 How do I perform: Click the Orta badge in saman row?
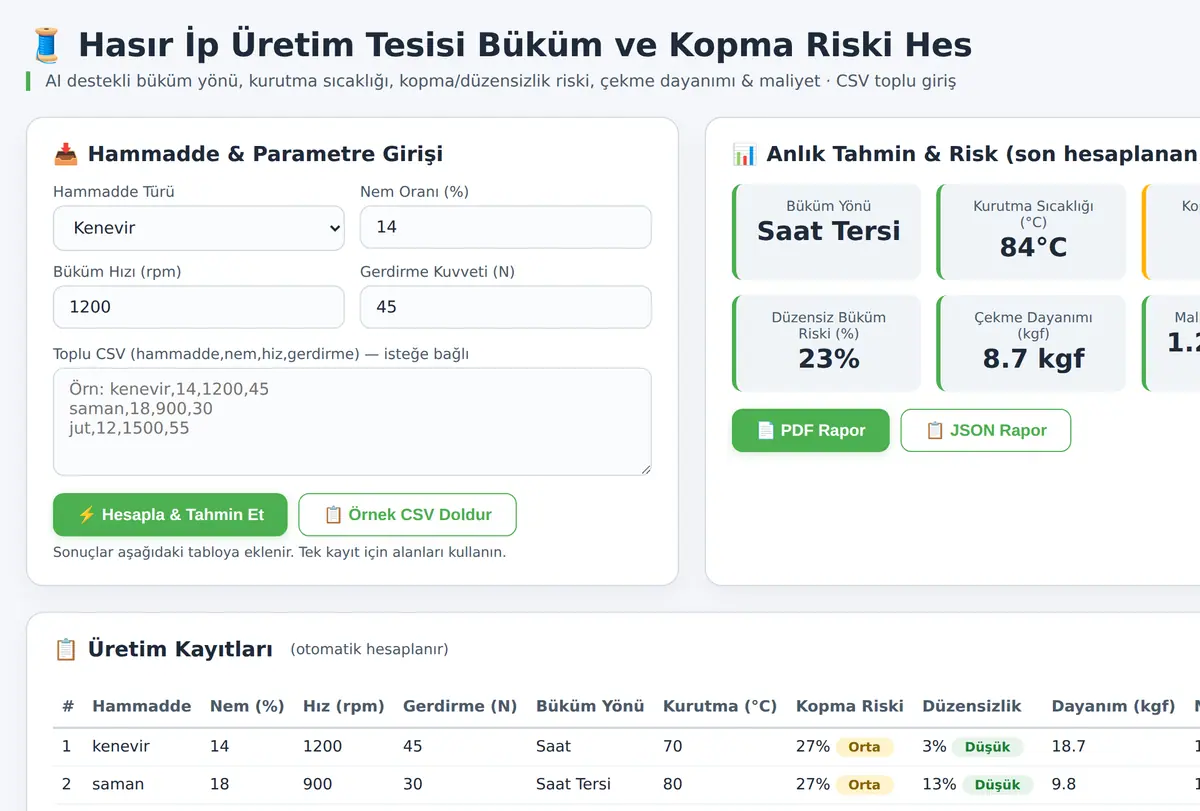[864, 785]
